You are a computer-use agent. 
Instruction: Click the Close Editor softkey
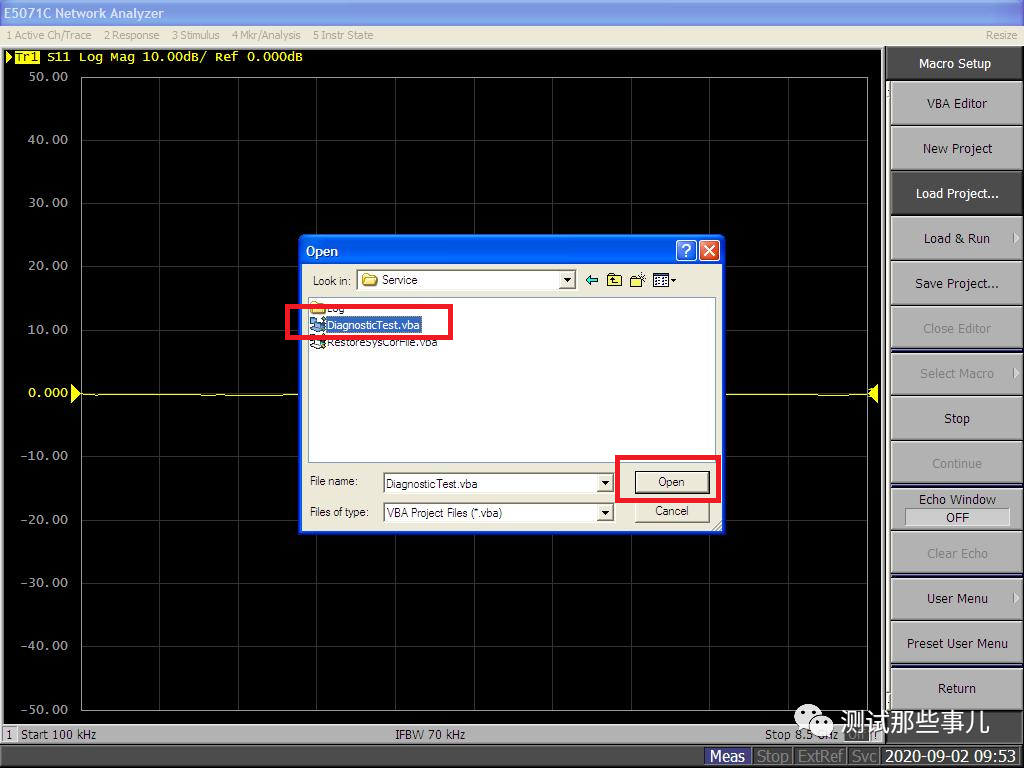coord(956,328)
